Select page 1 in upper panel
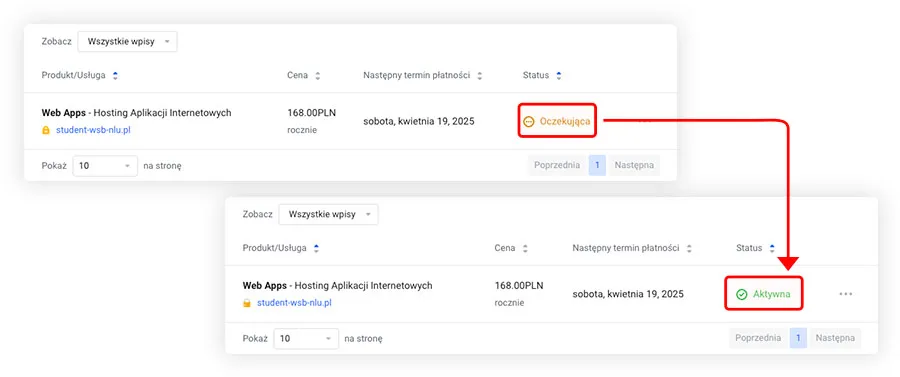 click(597, 165)
